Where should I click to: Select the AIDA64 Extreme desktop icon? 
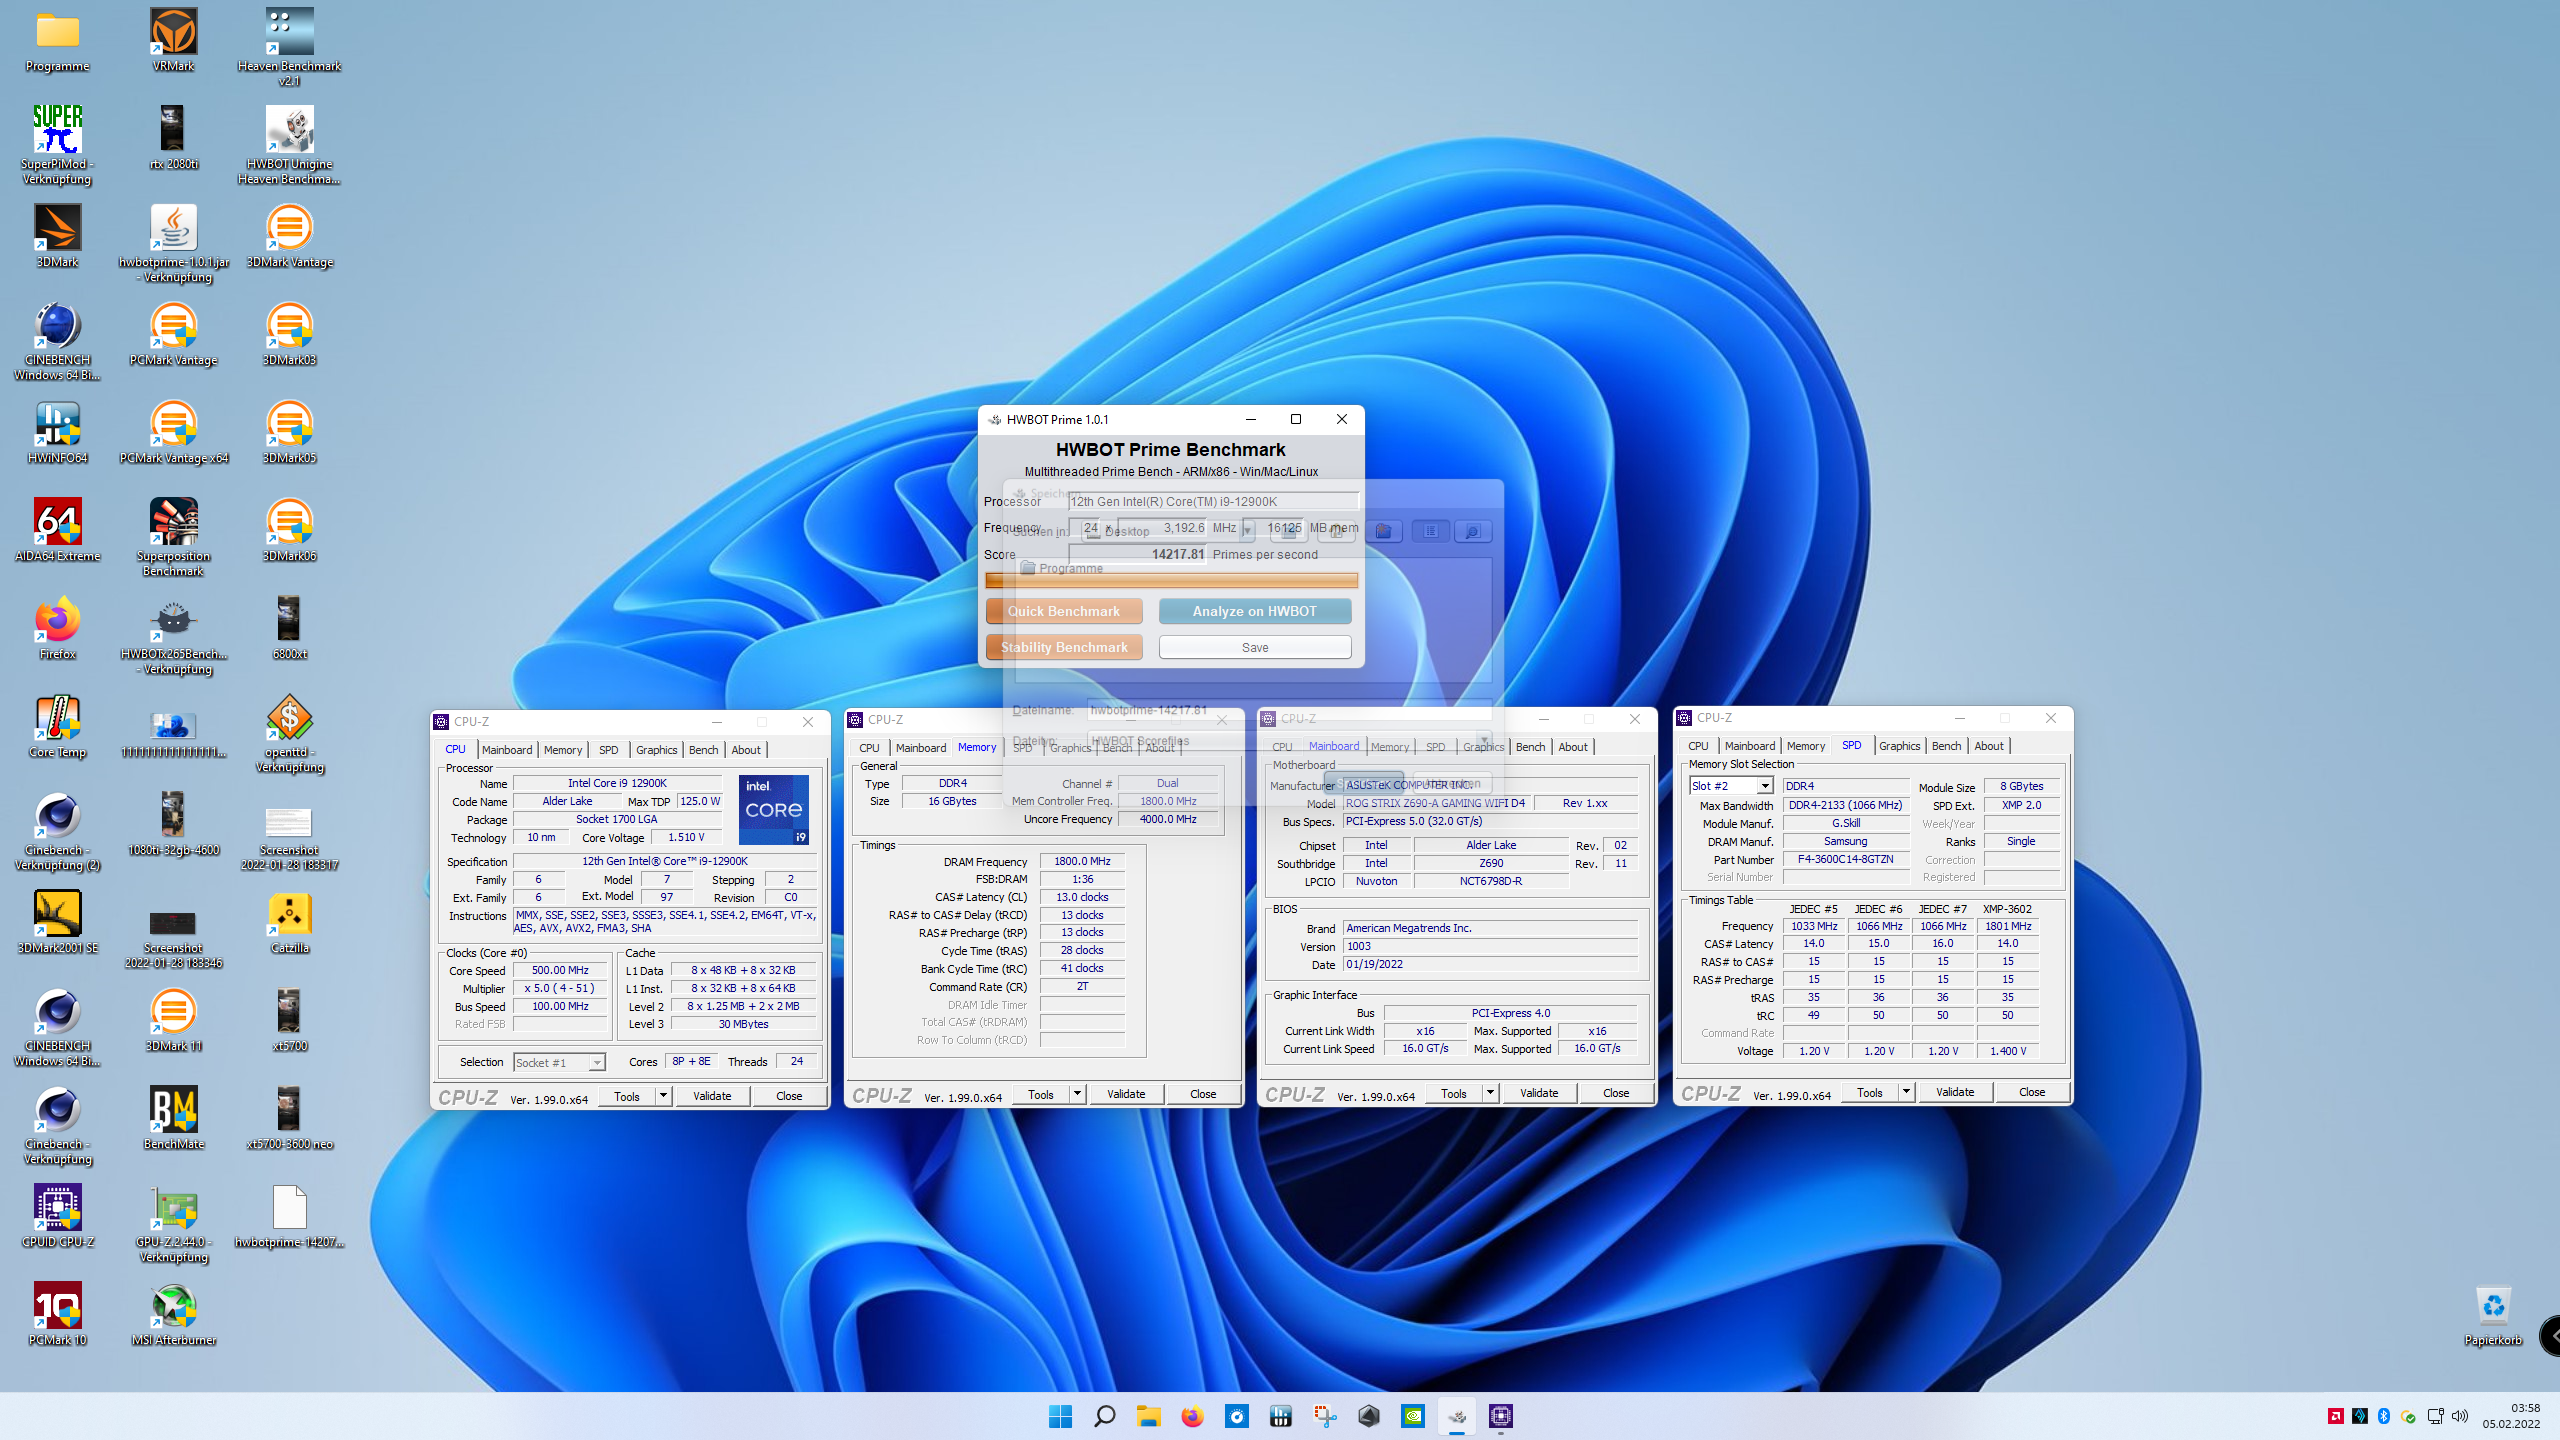[x=58, y=530]
